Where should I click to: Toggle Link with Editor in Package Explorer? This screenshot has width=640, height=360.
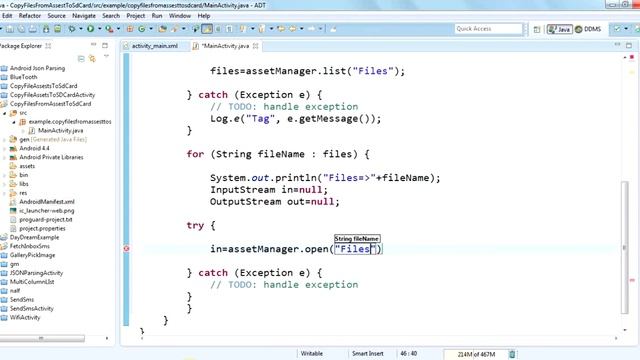pos(93,59)
